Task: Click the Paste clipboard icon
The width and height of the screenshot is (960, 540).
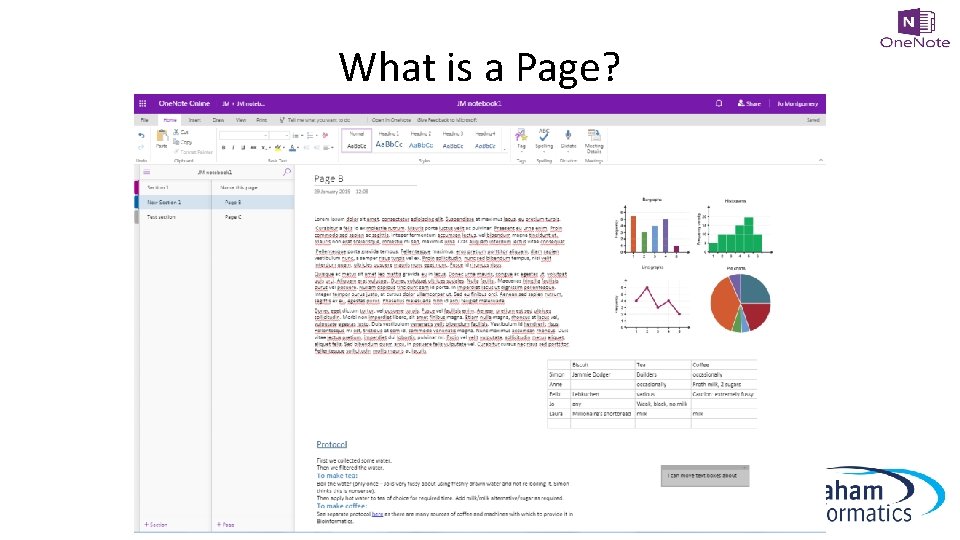Action: 162,139
